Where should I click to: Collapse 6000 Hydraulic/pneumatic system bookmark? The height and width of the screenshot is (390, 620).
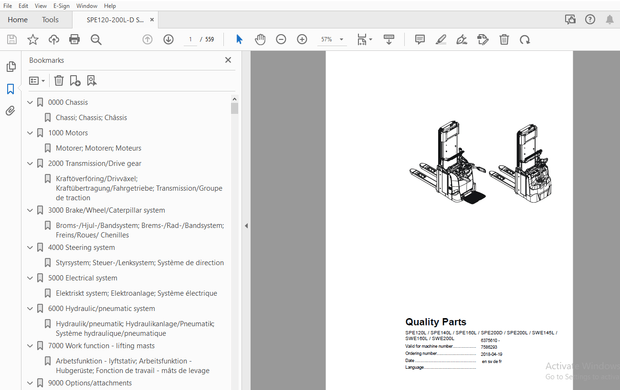(30, 309)
